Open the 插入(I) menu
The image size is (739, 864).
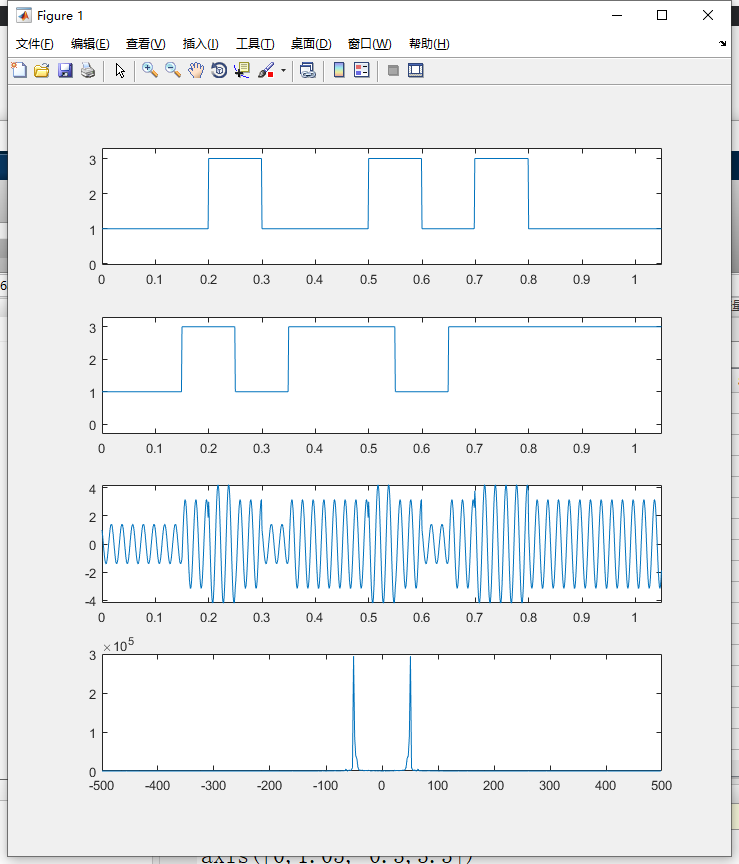coord(201,44)
